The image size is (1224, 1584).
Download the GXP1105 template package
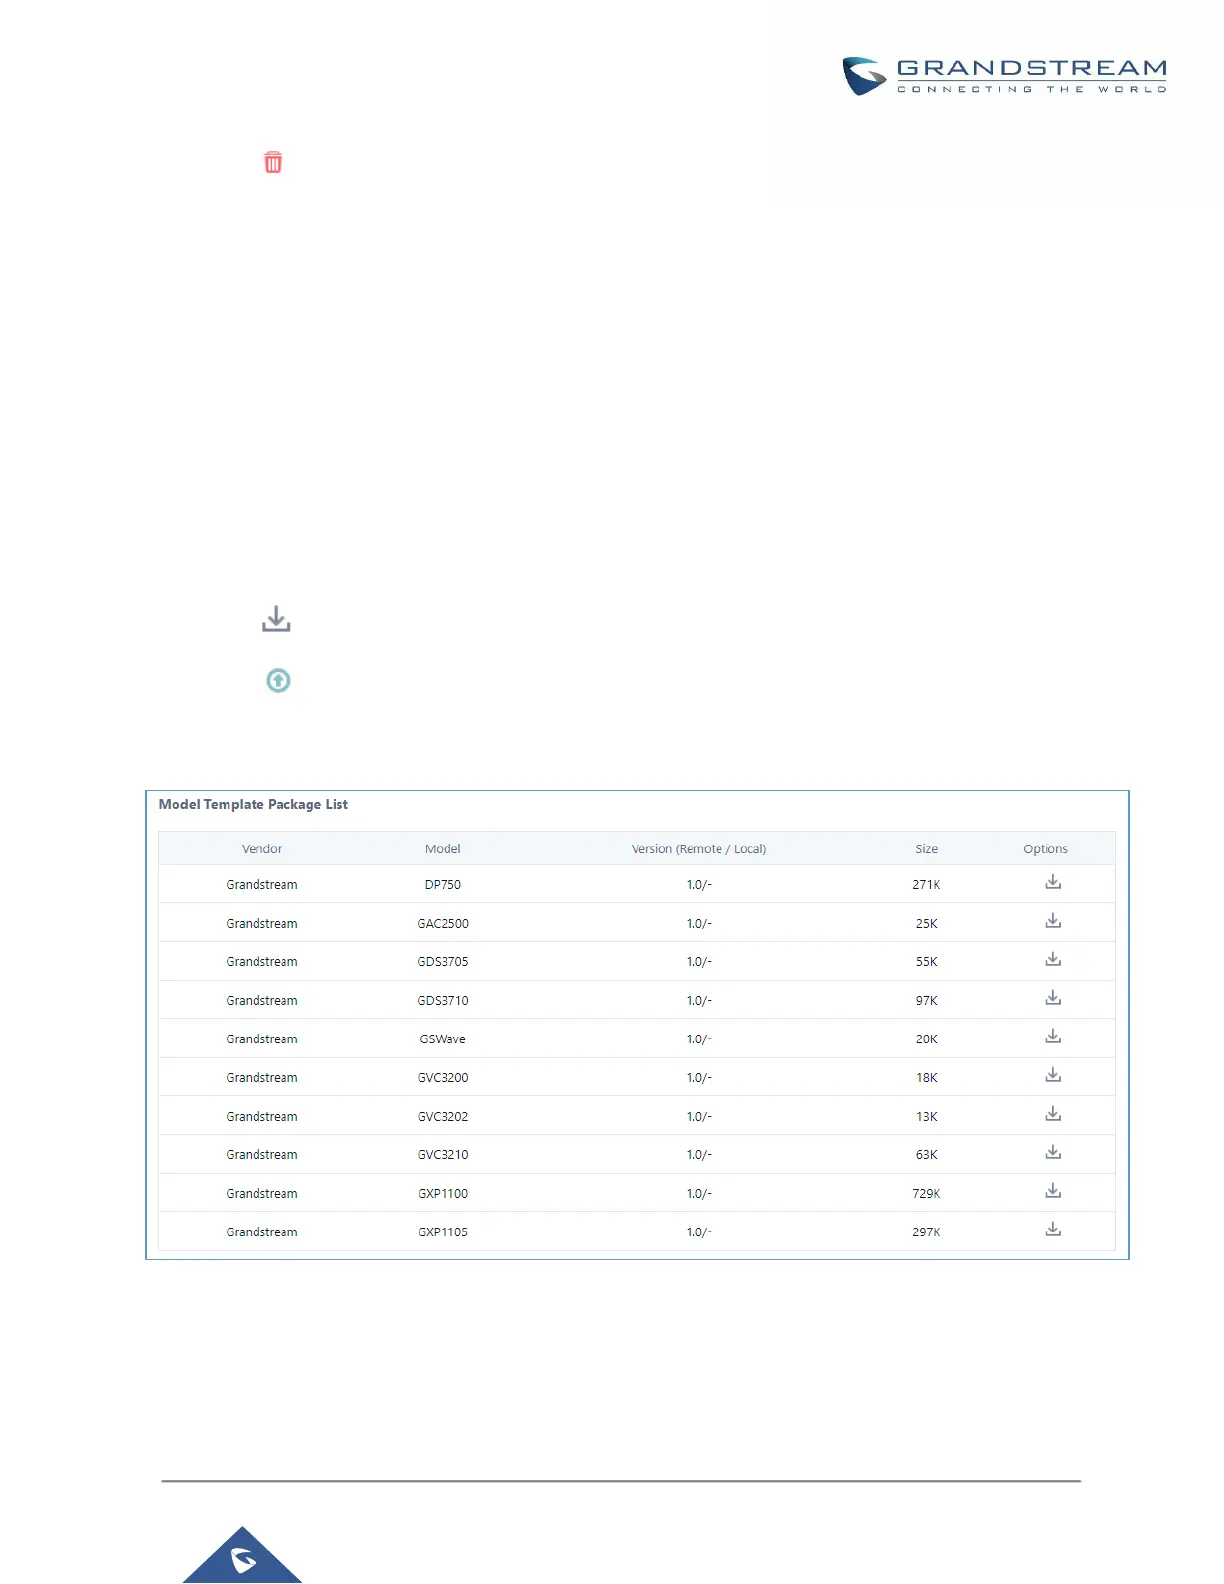[1053, 1229]
